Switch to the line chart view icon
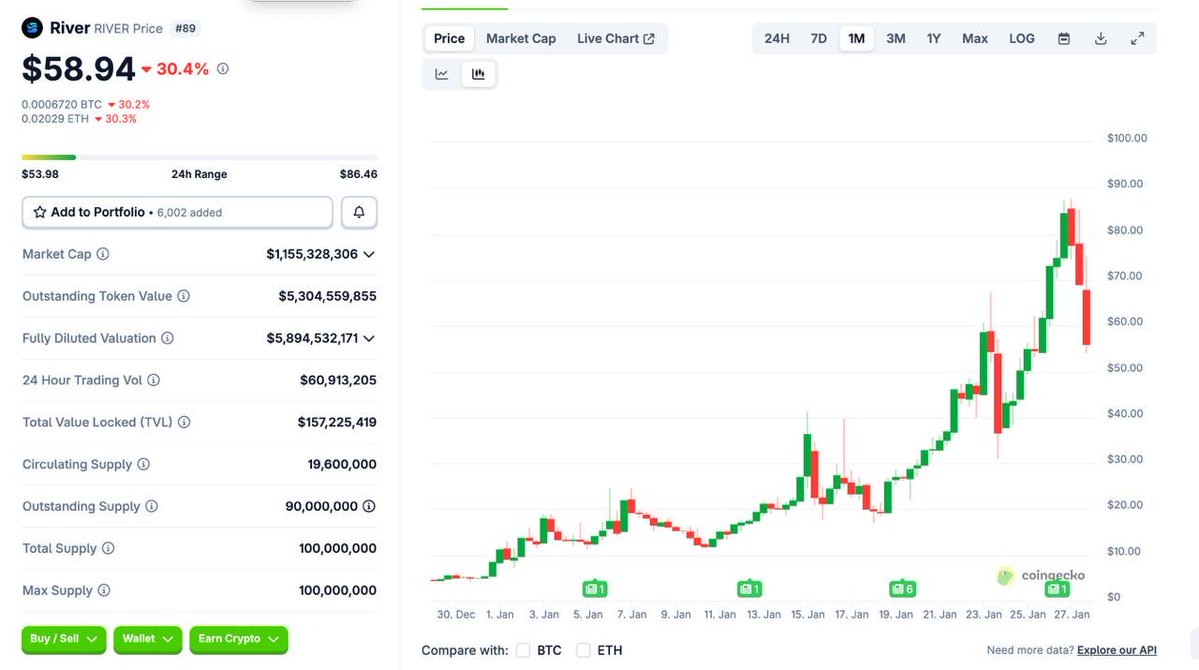This screenshot has height=670, width=1199. (x=442, y=74)
